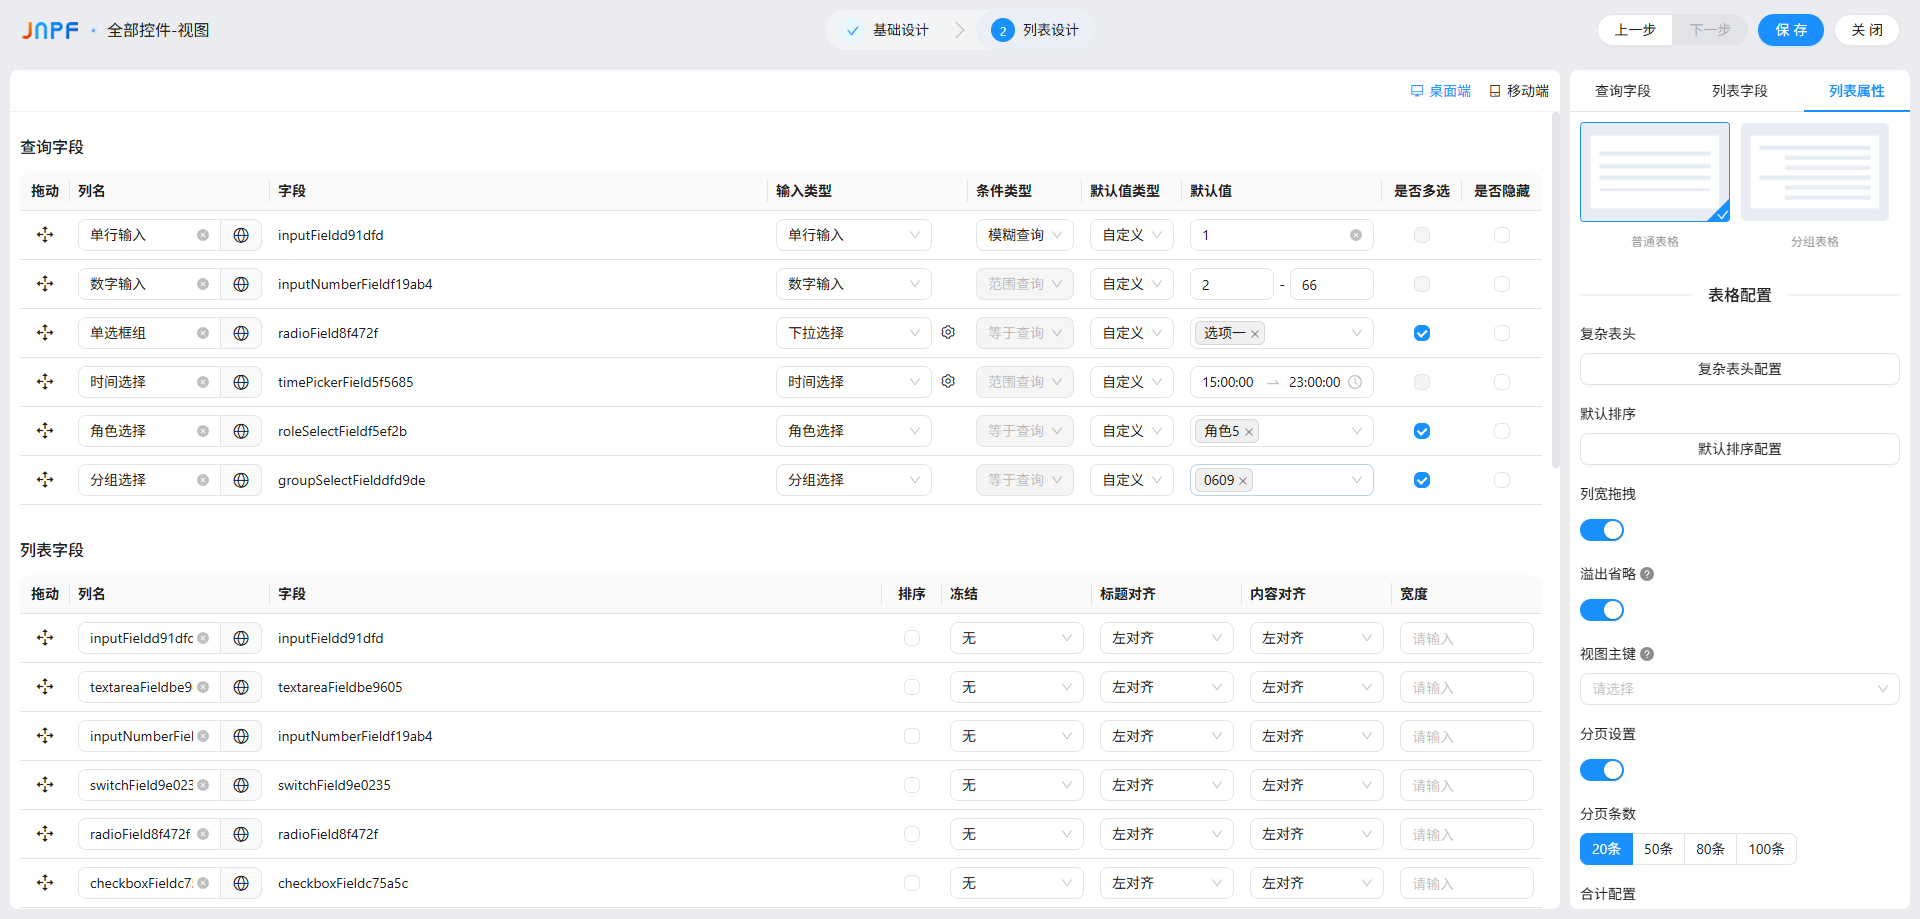Toggle the 列宽拖拽 switch off
The image size is (1920, 919).
pyautogui.click(x=1601, y=530)
